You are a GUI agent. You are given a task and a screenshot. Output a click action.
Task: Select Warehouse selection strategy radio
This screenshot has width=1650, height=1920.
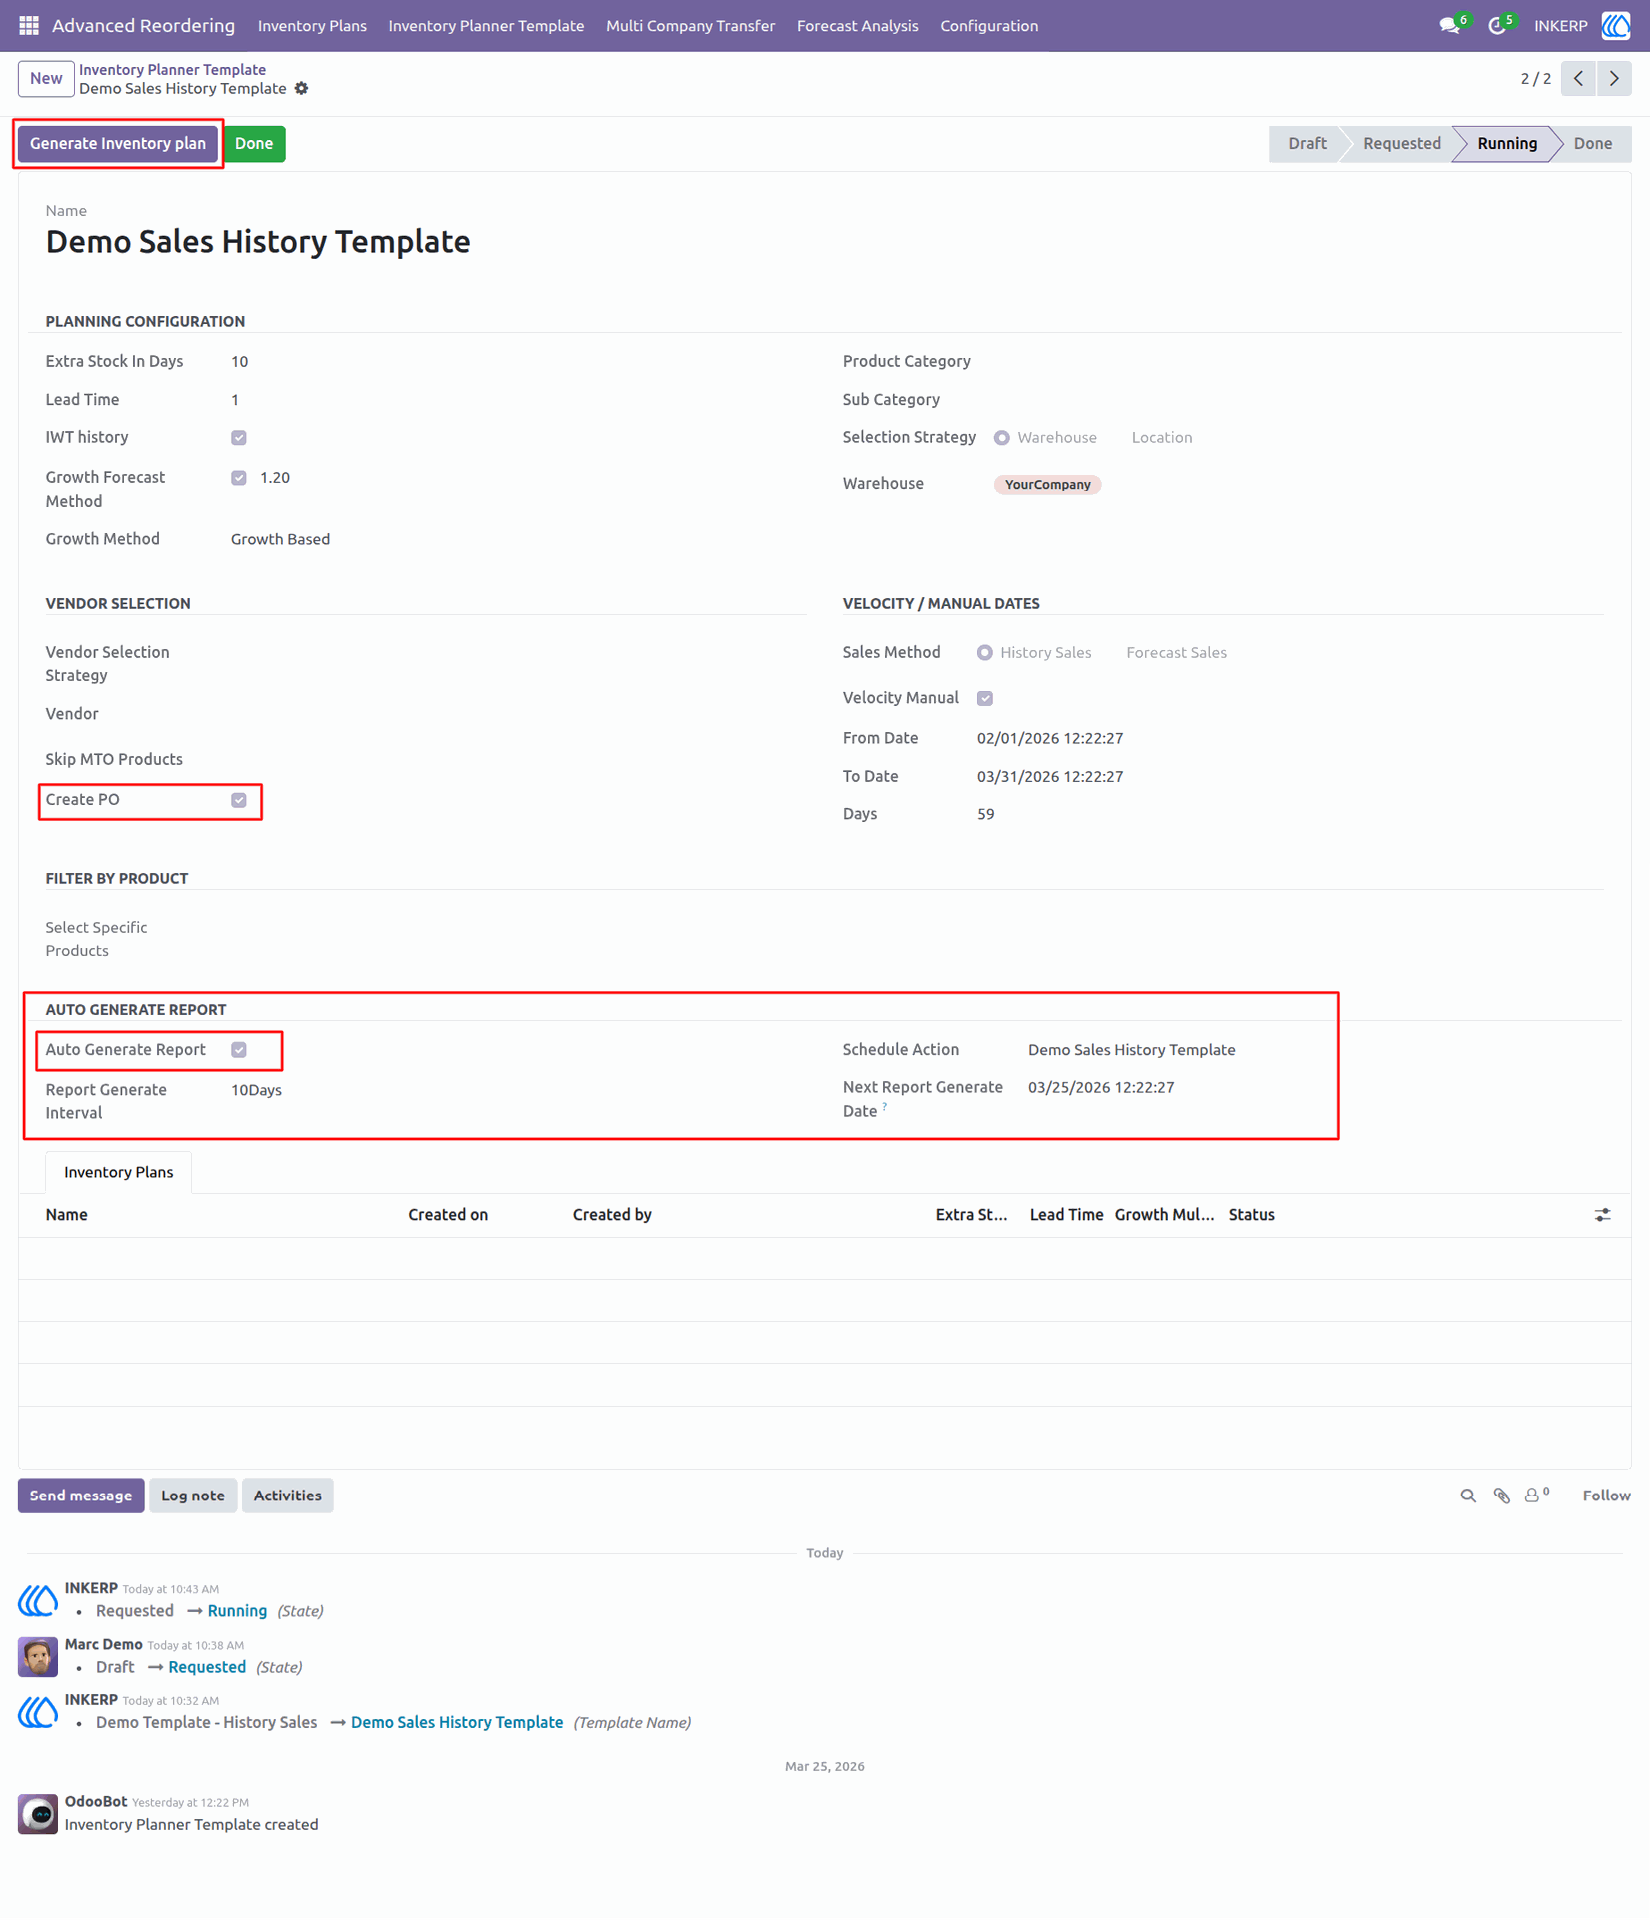(1002, 438)
